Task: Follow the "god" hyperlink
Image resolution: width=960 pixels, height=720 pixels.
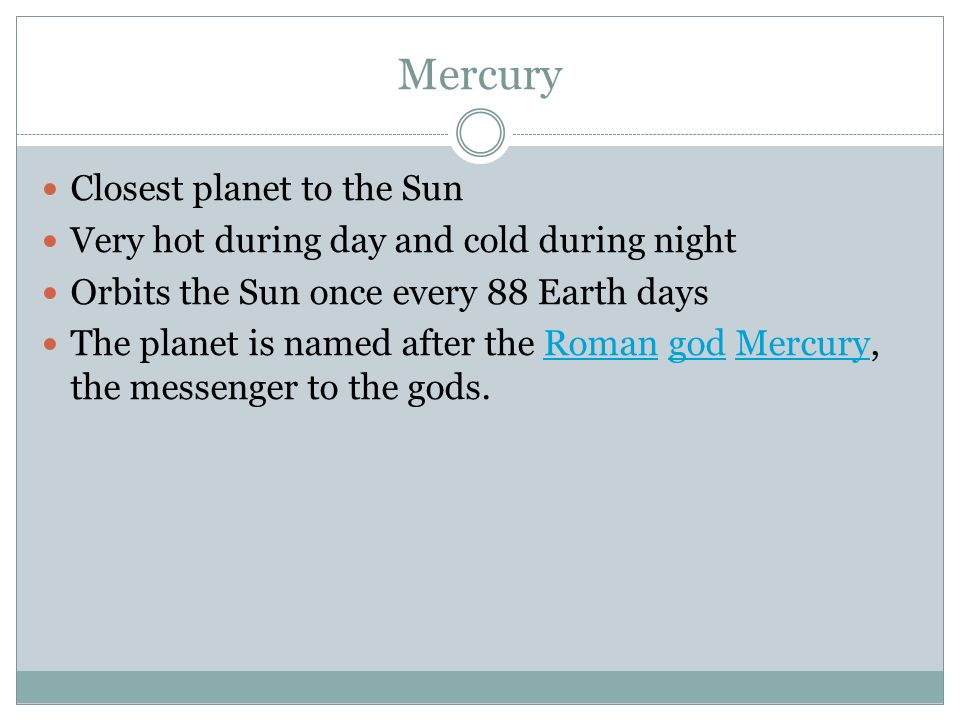Action: pyautogui.click(x=696, y=346)
